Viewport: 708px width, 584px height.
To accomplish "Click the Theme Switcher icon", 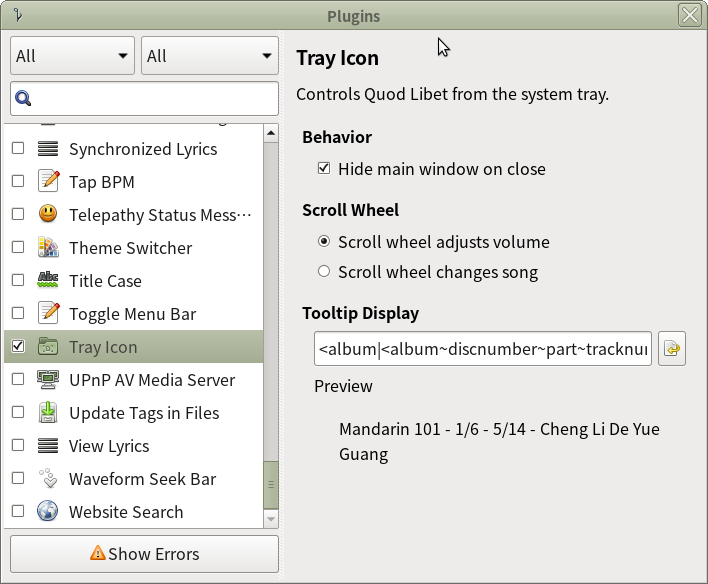I will pyautogui.click(x=48, y=248).
